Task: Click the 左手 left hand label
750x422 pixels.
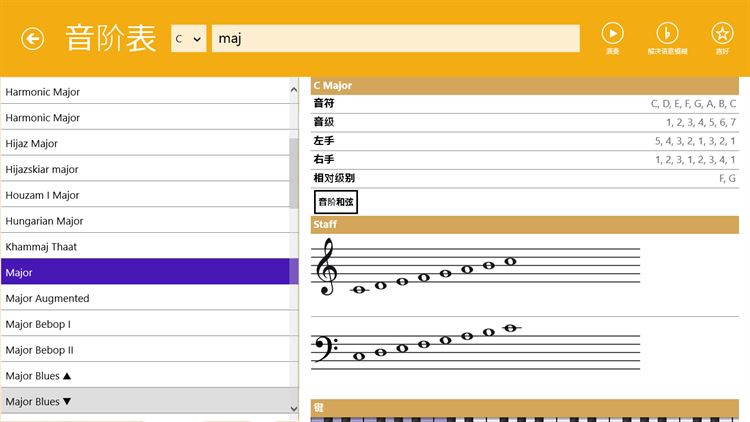Action: (324, 141)
